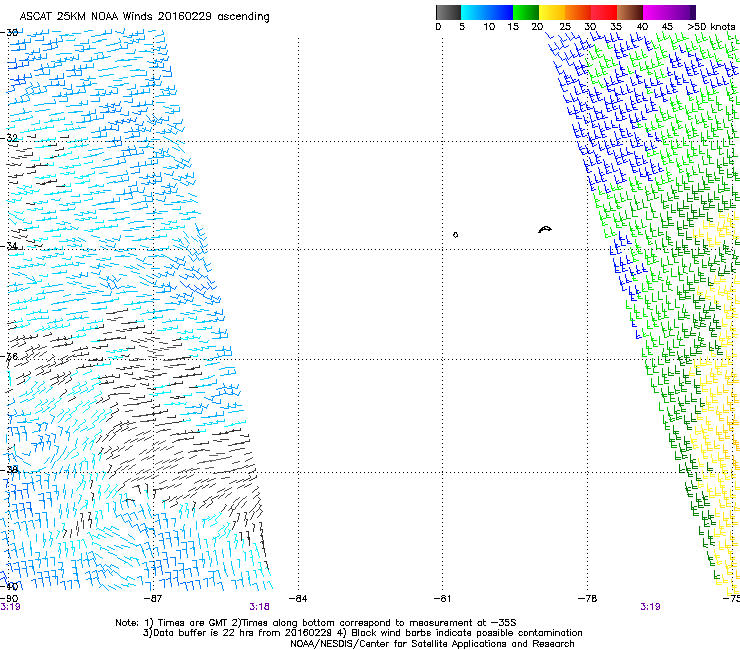Click the -81 longitude axis label
The height and width of the screenshot is (650, 740).
click(442, 599)
